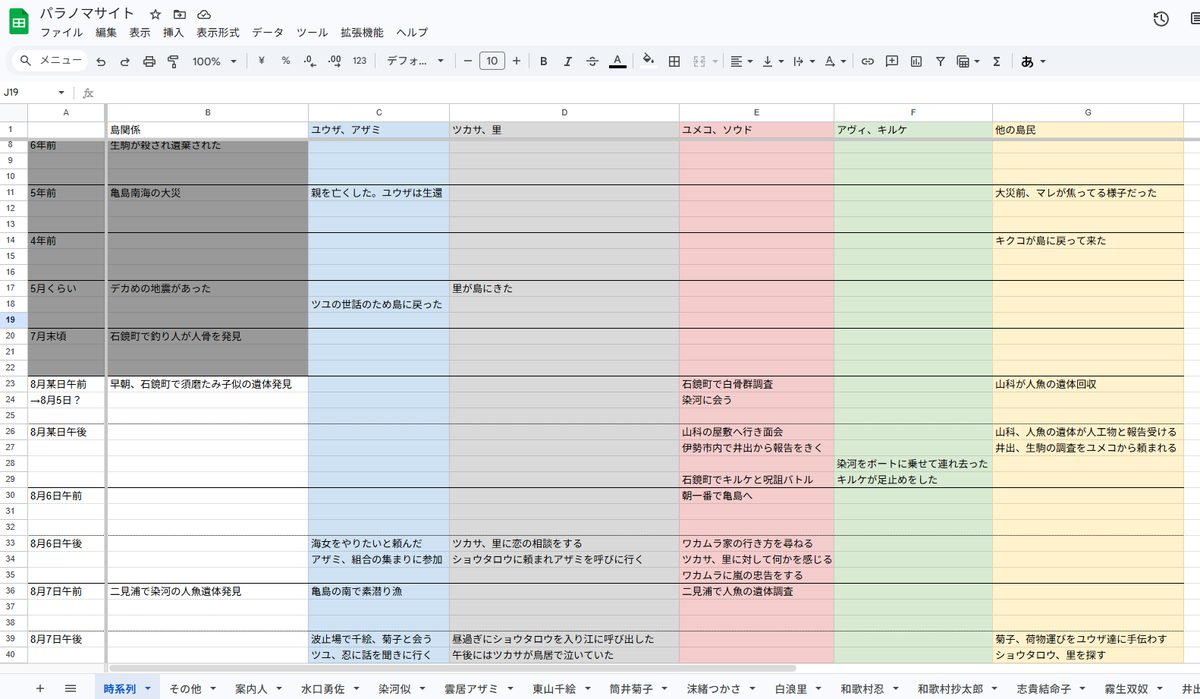Toggle italic formatting
This screenshot has height=699, width=1200.
point(568,61)
